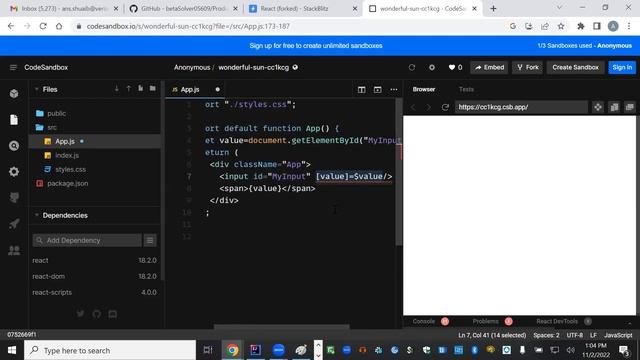640x360 pixels.
Task: Click the Create Sandbox button
Action: (576, 67)
